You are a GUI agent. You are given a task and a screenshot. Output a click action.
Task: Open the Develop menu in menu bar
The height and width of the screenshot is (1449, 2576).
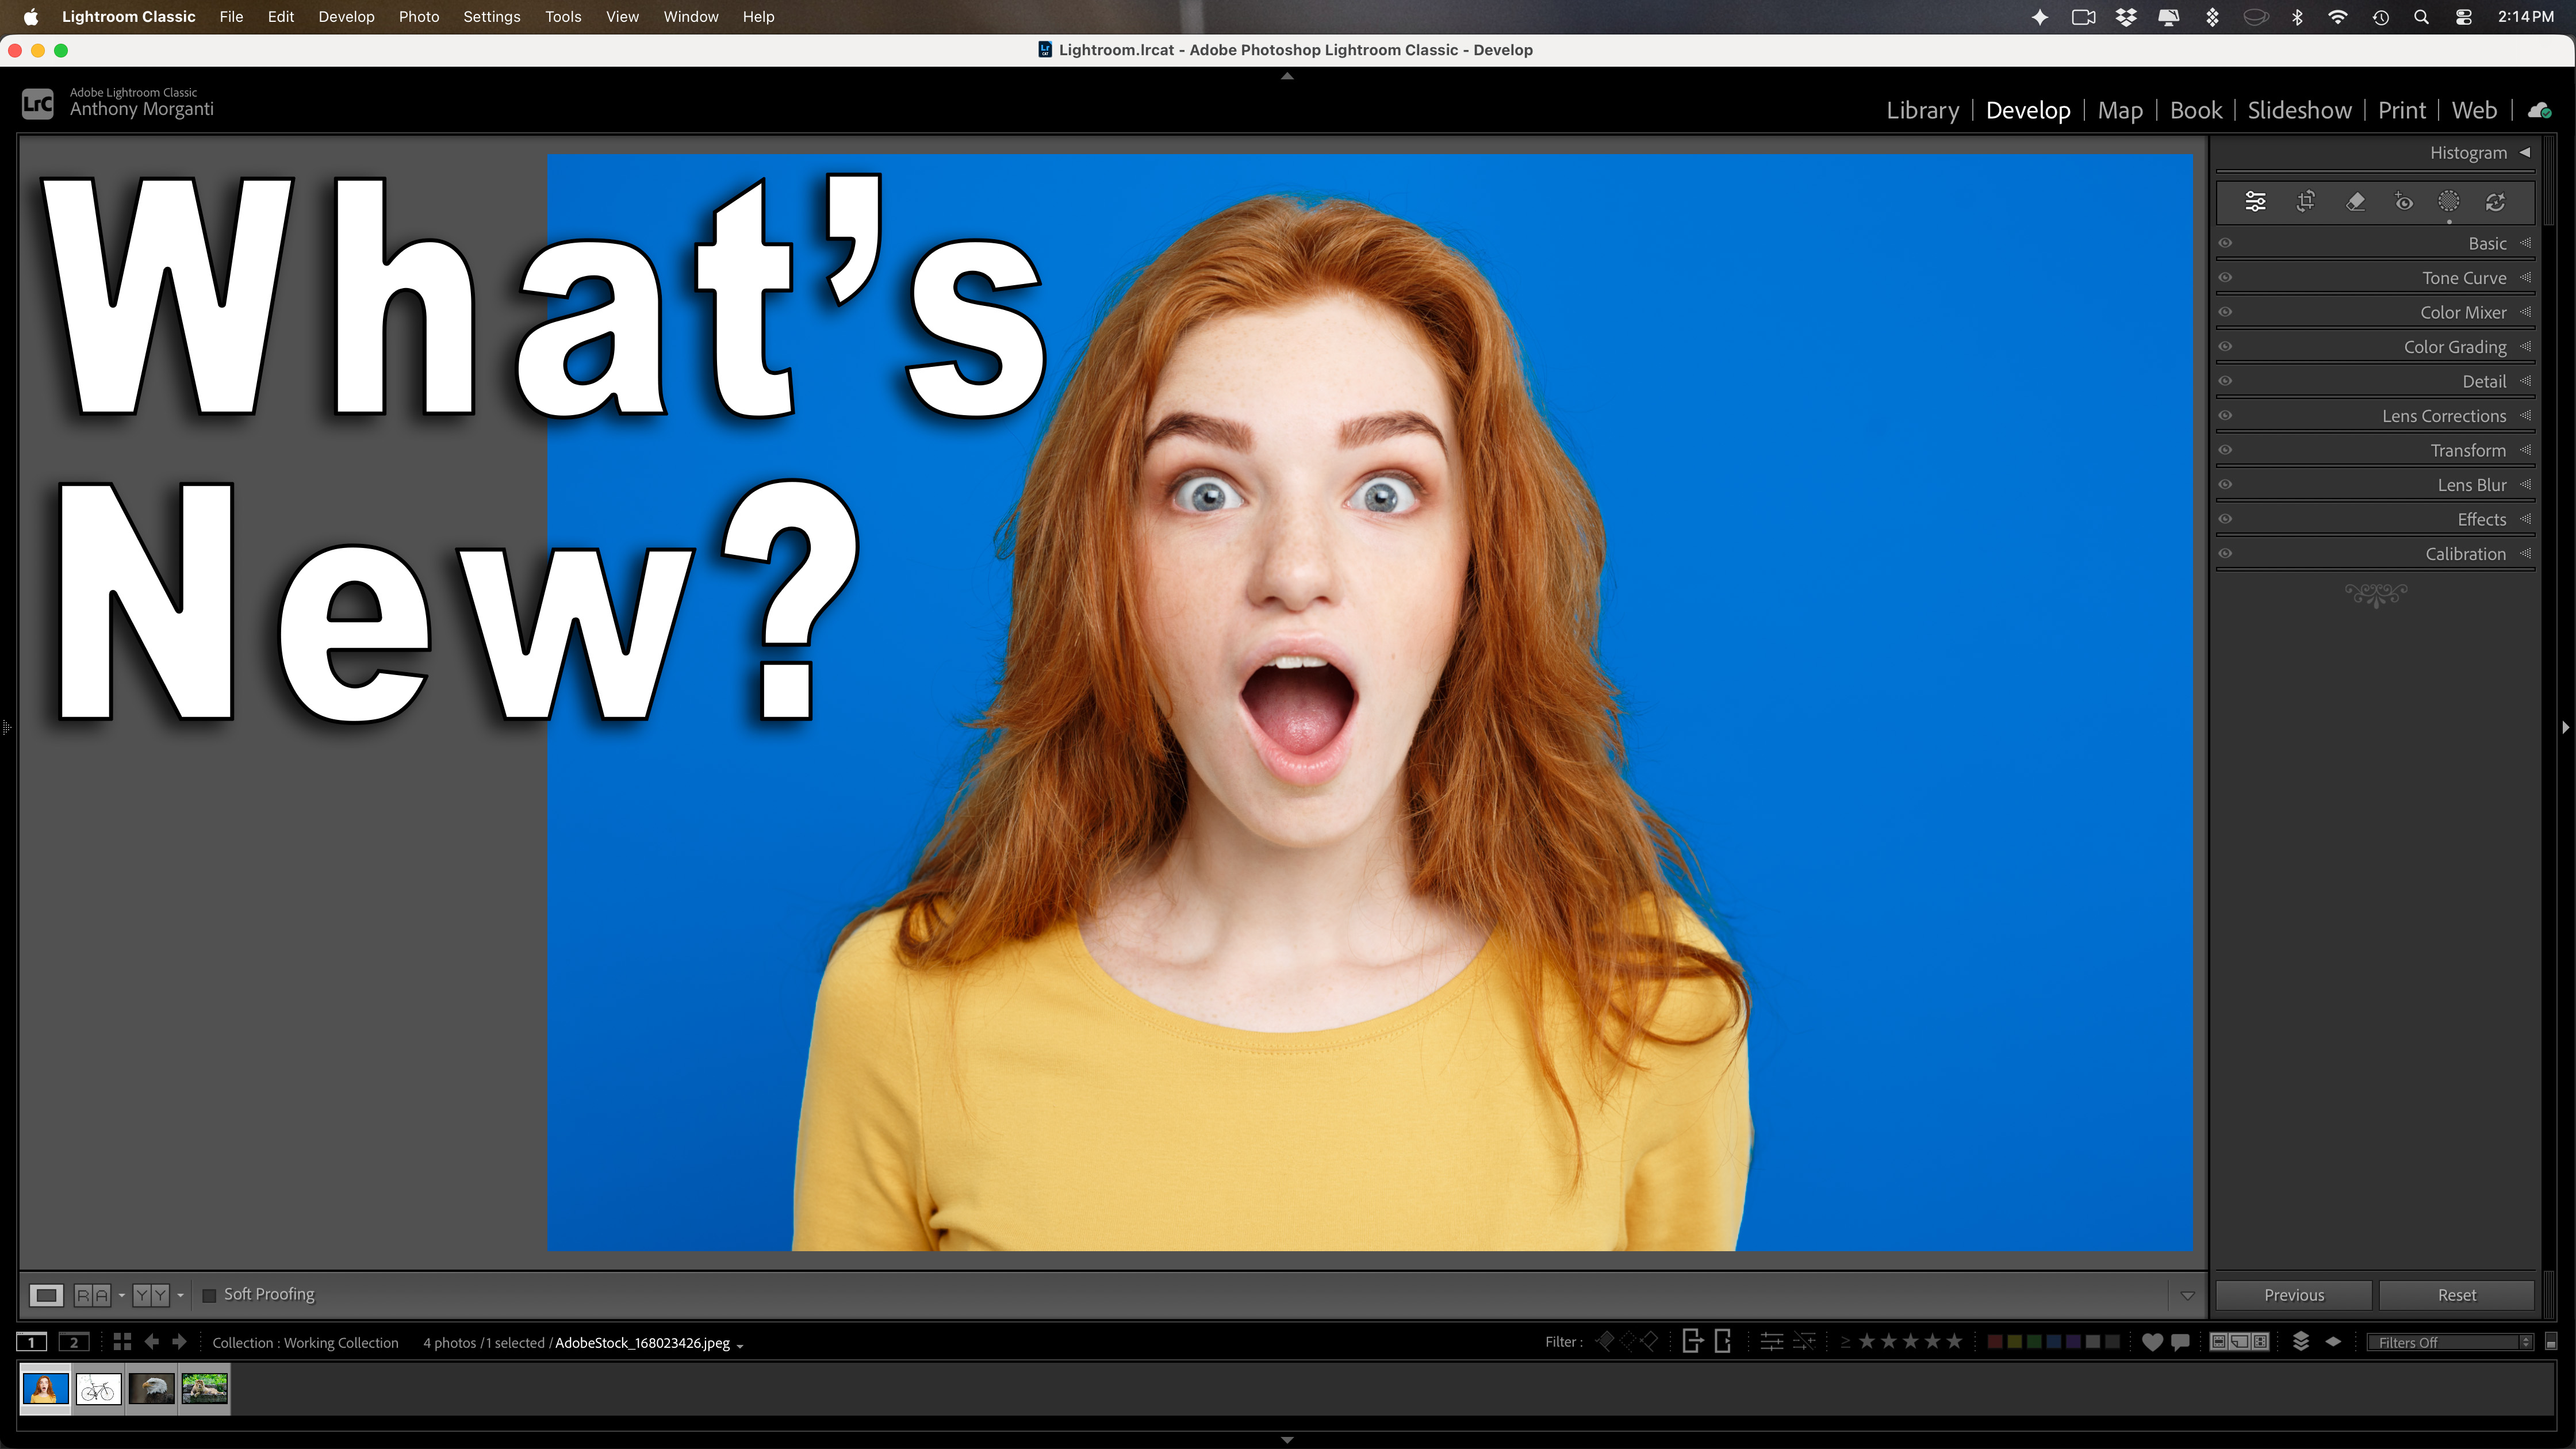[346, 17]
